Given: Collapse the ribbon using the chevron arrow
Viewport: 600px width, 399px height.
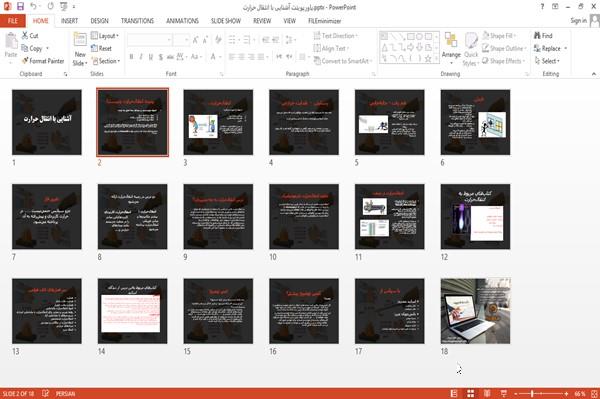Looking at the screenshot, I should (x=593, y=74).
